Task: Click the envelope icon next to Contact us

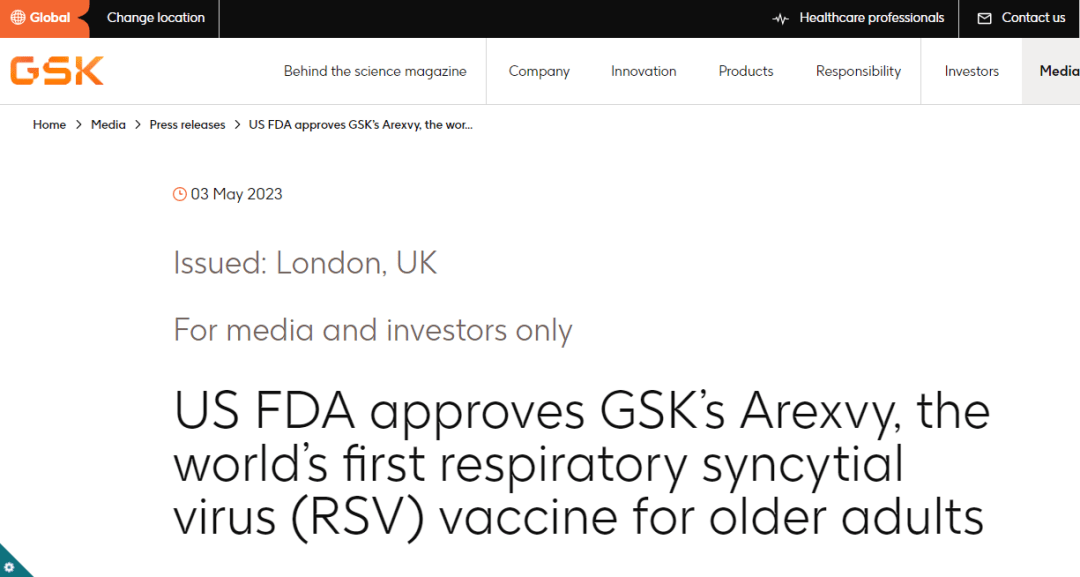Action: (986, 17)
